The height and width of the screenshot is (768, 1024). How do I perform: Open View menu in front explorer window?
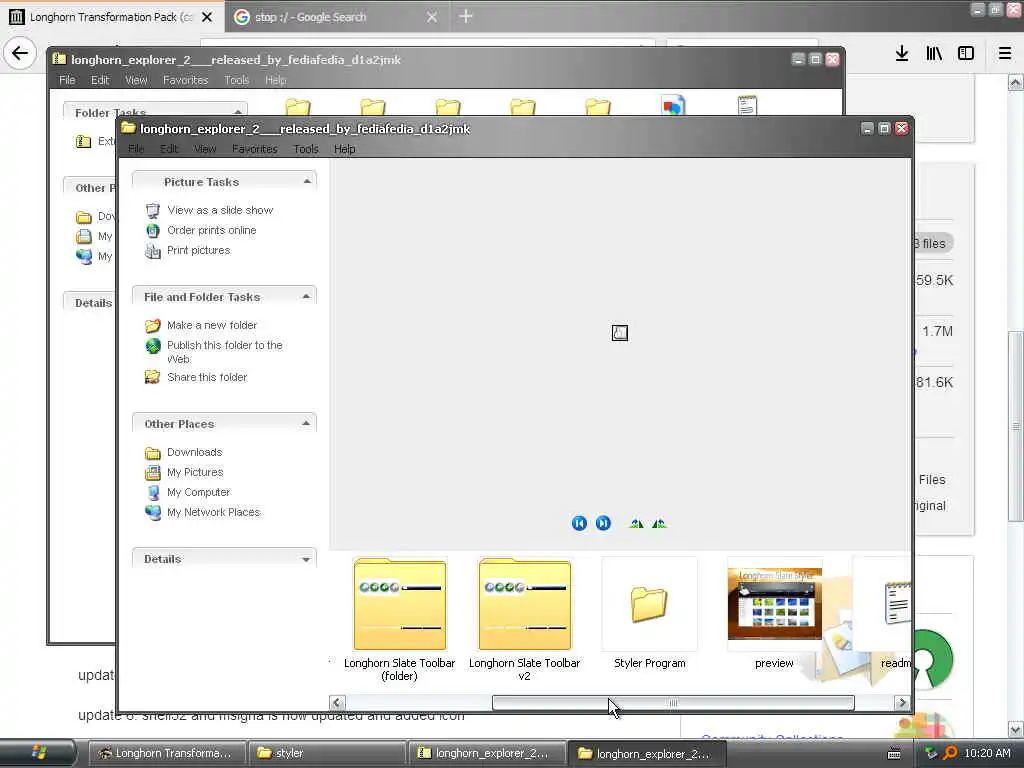pos(205,149)
